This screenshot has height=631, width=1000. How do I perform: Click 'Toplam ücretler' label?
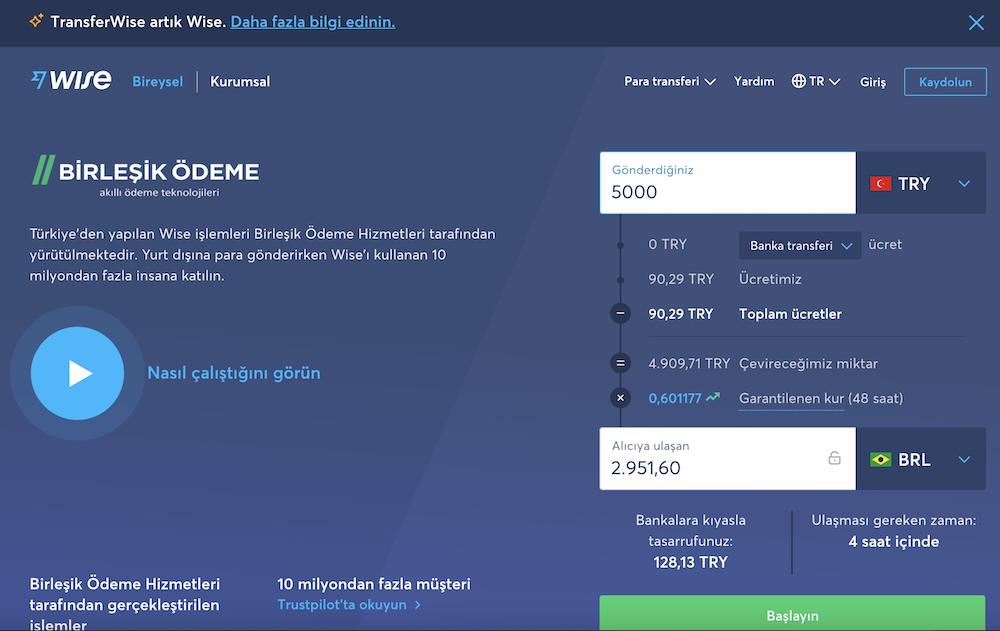pyautogui.click(x=790, y=314)
